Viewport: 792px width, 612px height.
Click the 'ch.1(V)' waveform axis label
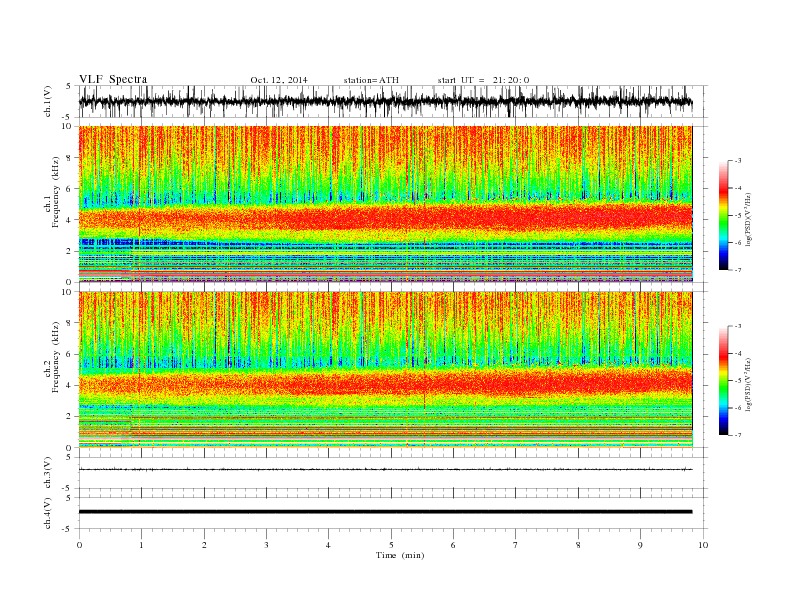pos(48,101)
